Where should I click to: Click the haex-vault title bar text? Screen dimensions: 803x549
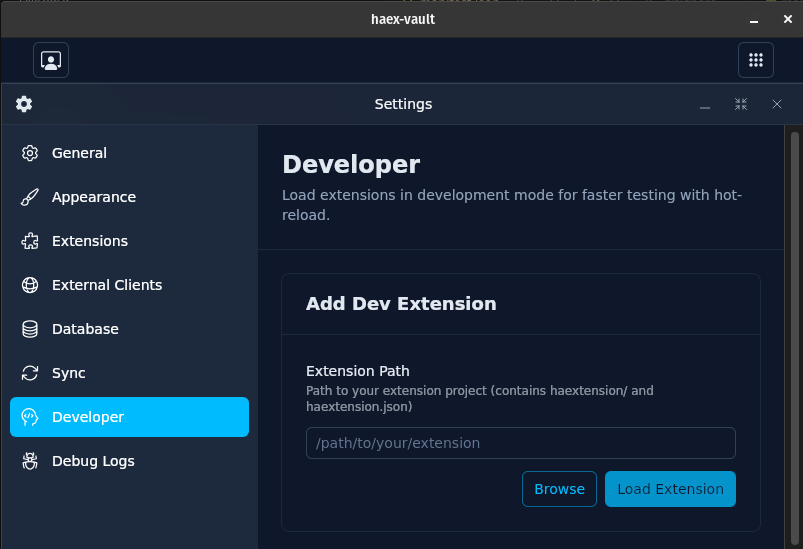coord(403,19)
